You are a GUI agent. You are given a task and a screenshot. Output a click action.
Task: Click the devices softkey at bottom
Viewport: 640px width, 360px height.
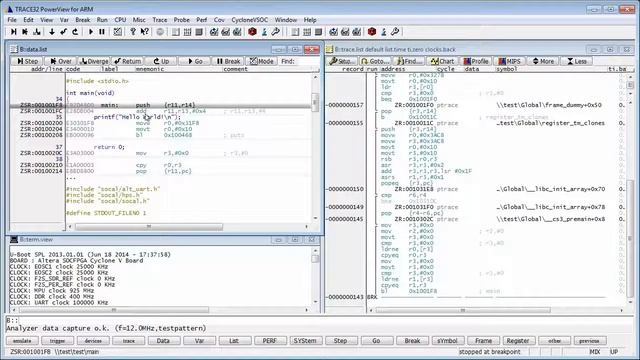(x=93, y=340)
